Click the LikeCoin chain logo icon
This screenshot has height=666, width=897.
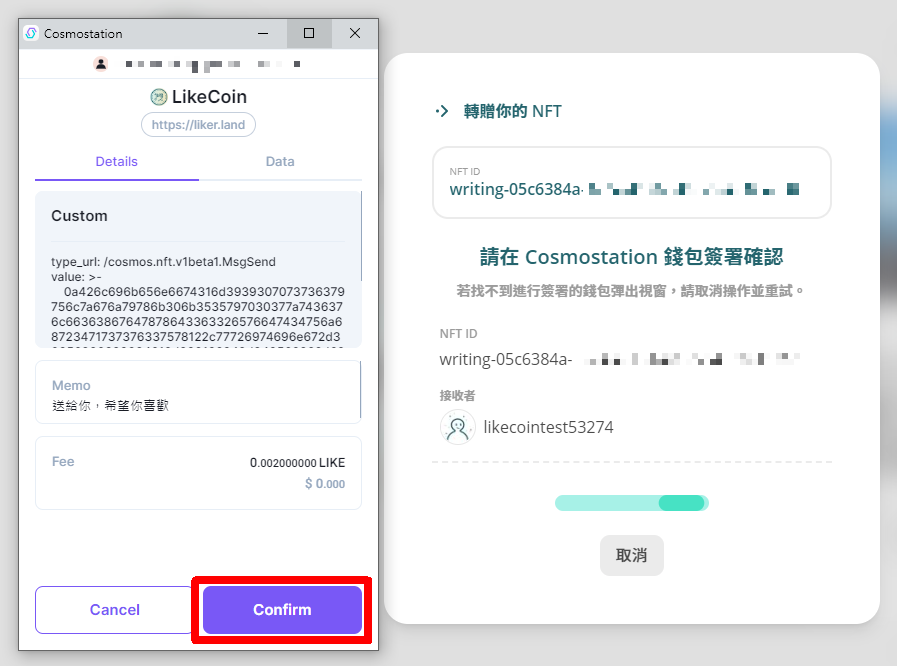coord(158,97)
